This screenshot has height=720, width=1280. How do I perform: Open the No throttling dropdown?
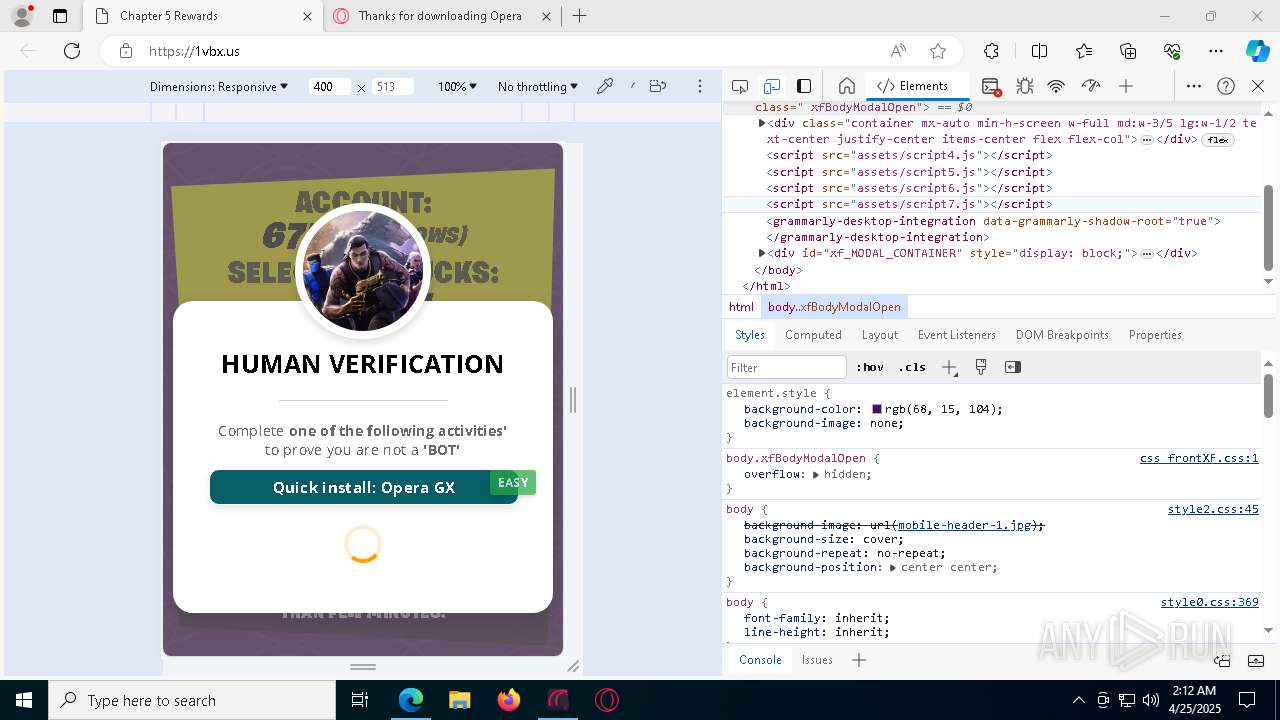[x=538, y=87]
